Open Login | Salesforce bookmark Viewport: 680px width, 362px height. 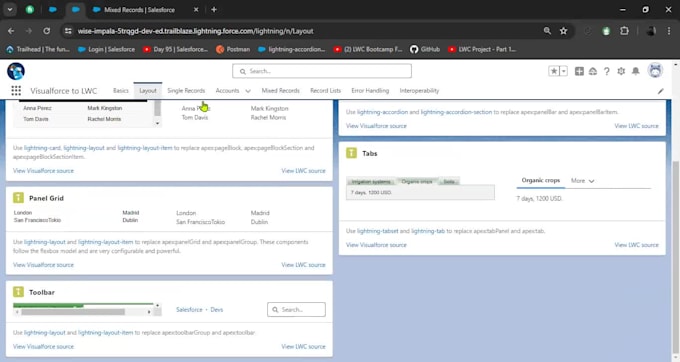click(106, 49)
